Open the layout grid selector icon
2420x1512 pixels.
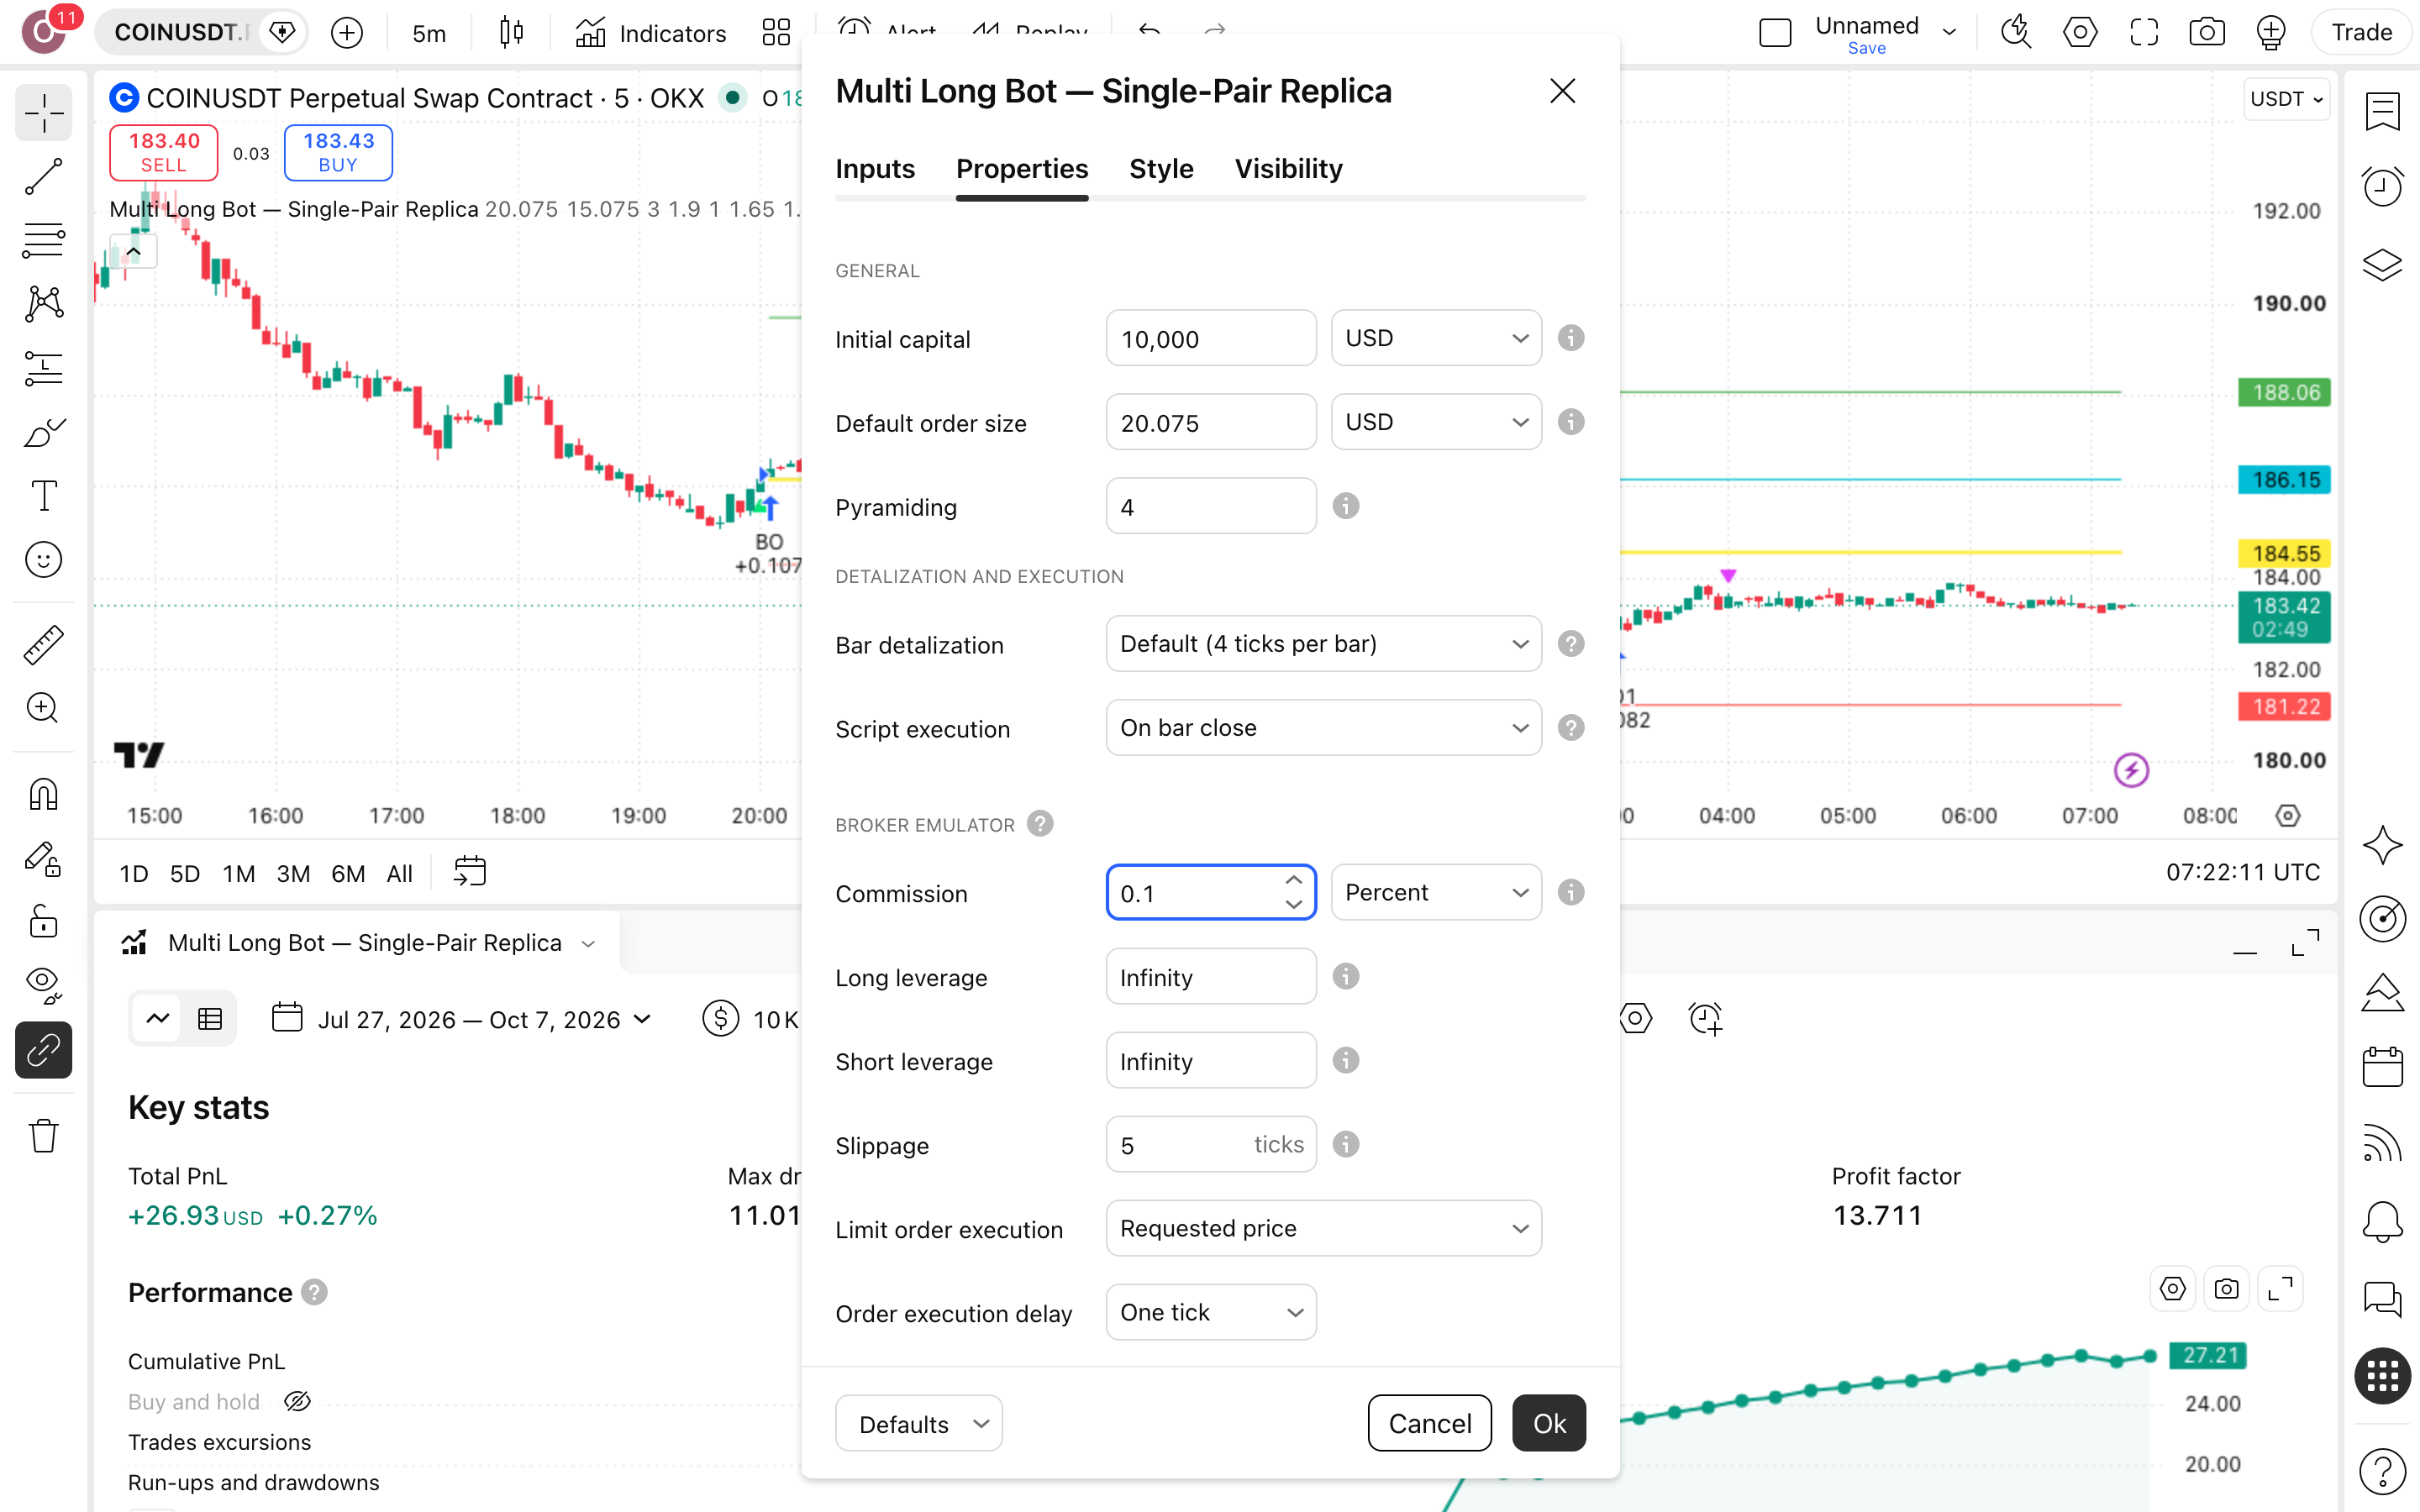pos(776,33)
